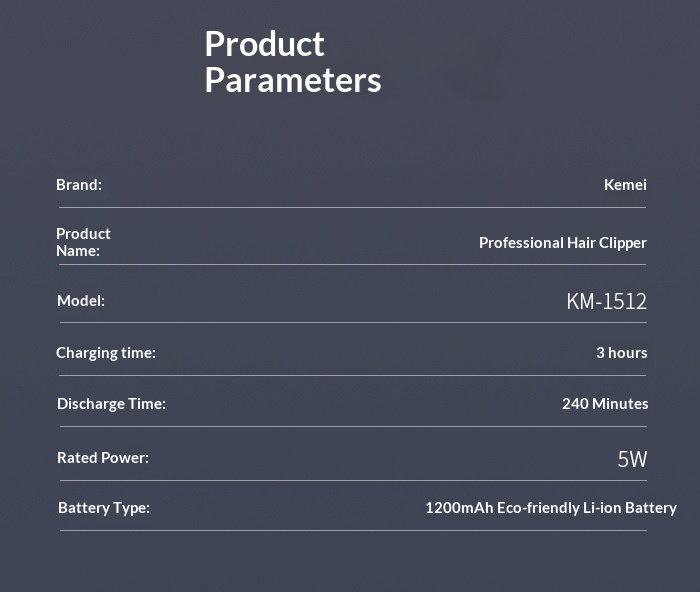This screenshot has height=592, width=700.
Task: Click the 240 Minutes value
Action: point(604,404)
